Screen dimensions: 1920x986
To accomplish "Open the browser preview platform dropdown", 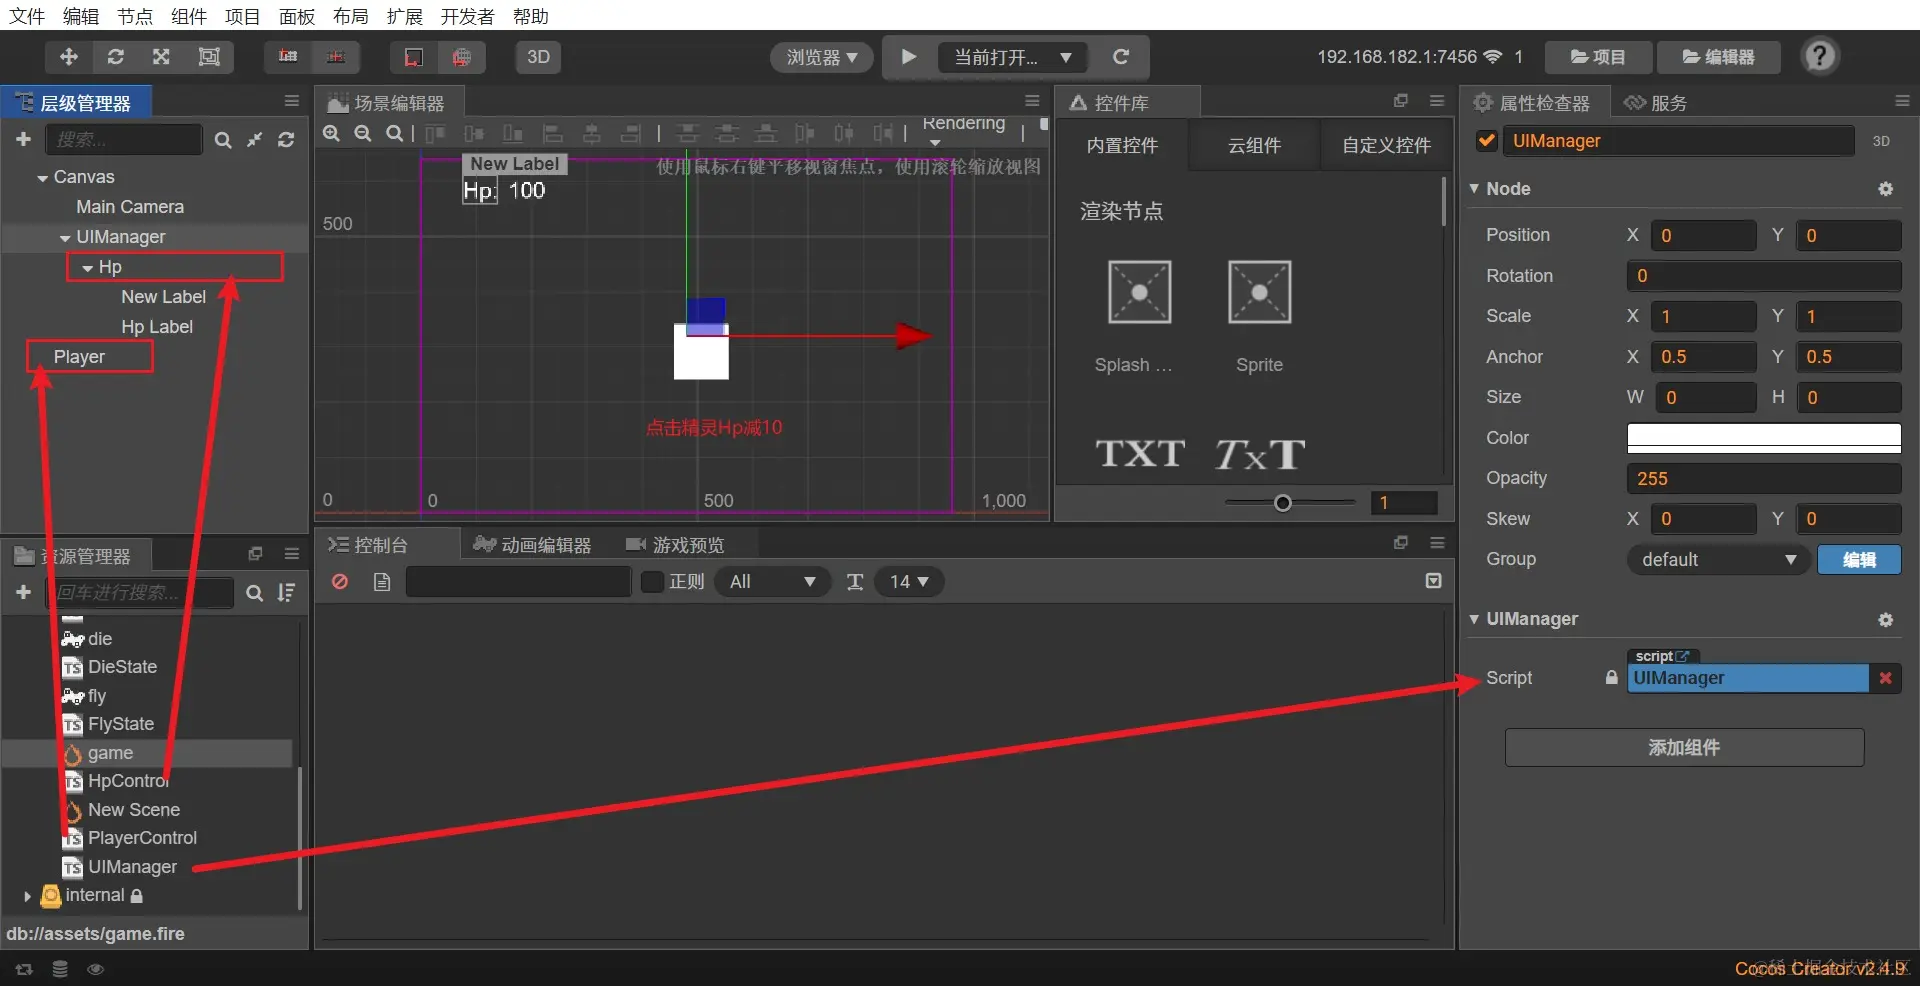I will coord(821,57).
